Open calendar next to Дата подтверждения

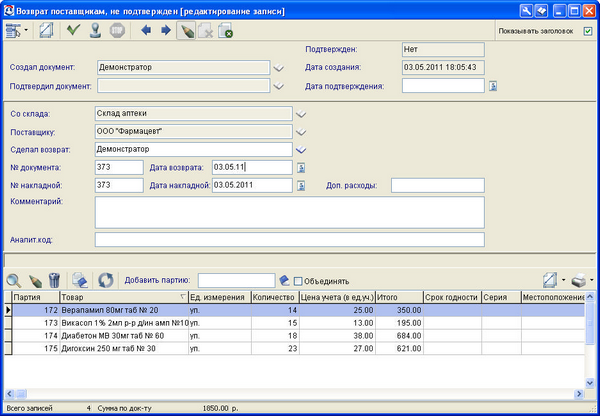click(x=493, y=86)
